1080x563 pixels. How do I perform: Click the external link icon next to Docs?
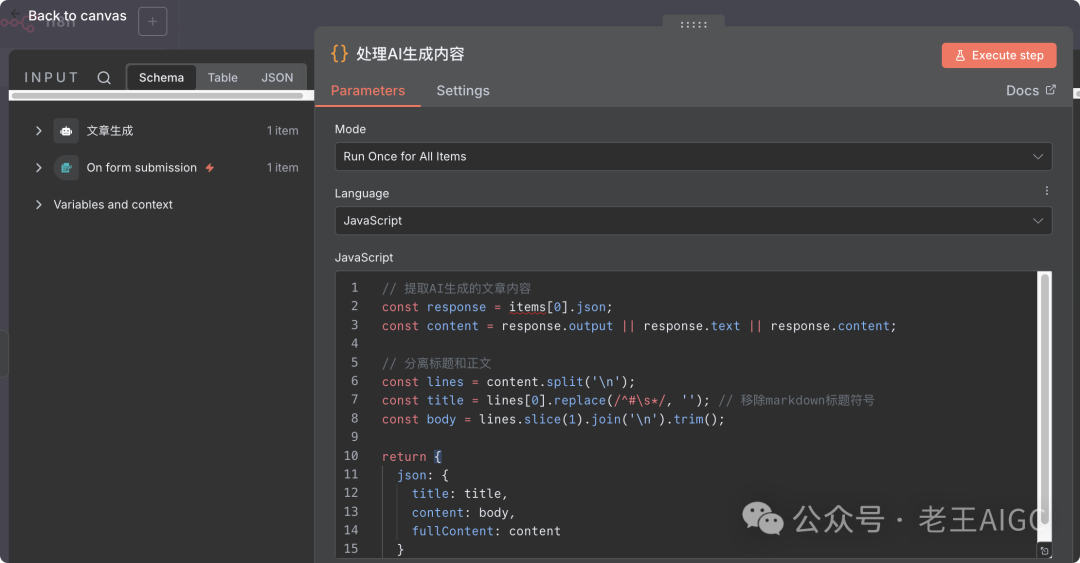(x=1050, y=90)
